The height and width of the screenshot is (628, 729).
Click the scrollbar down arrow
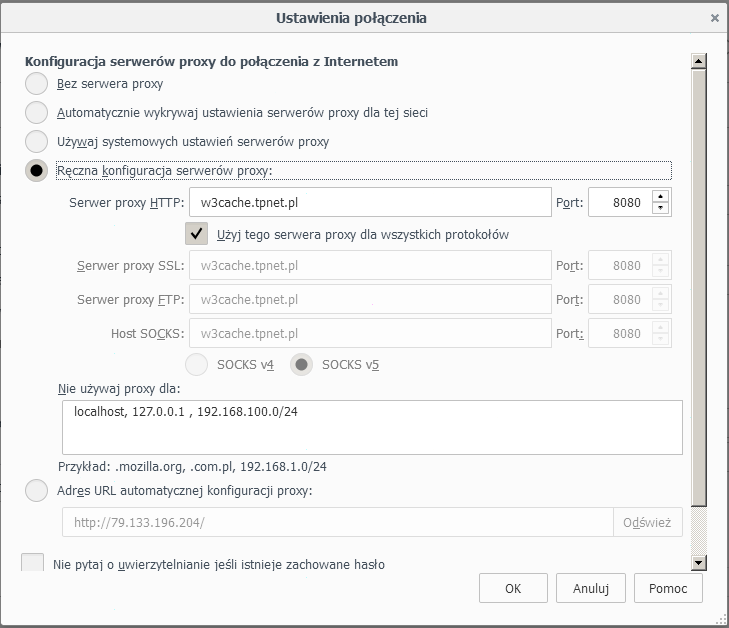699,563
